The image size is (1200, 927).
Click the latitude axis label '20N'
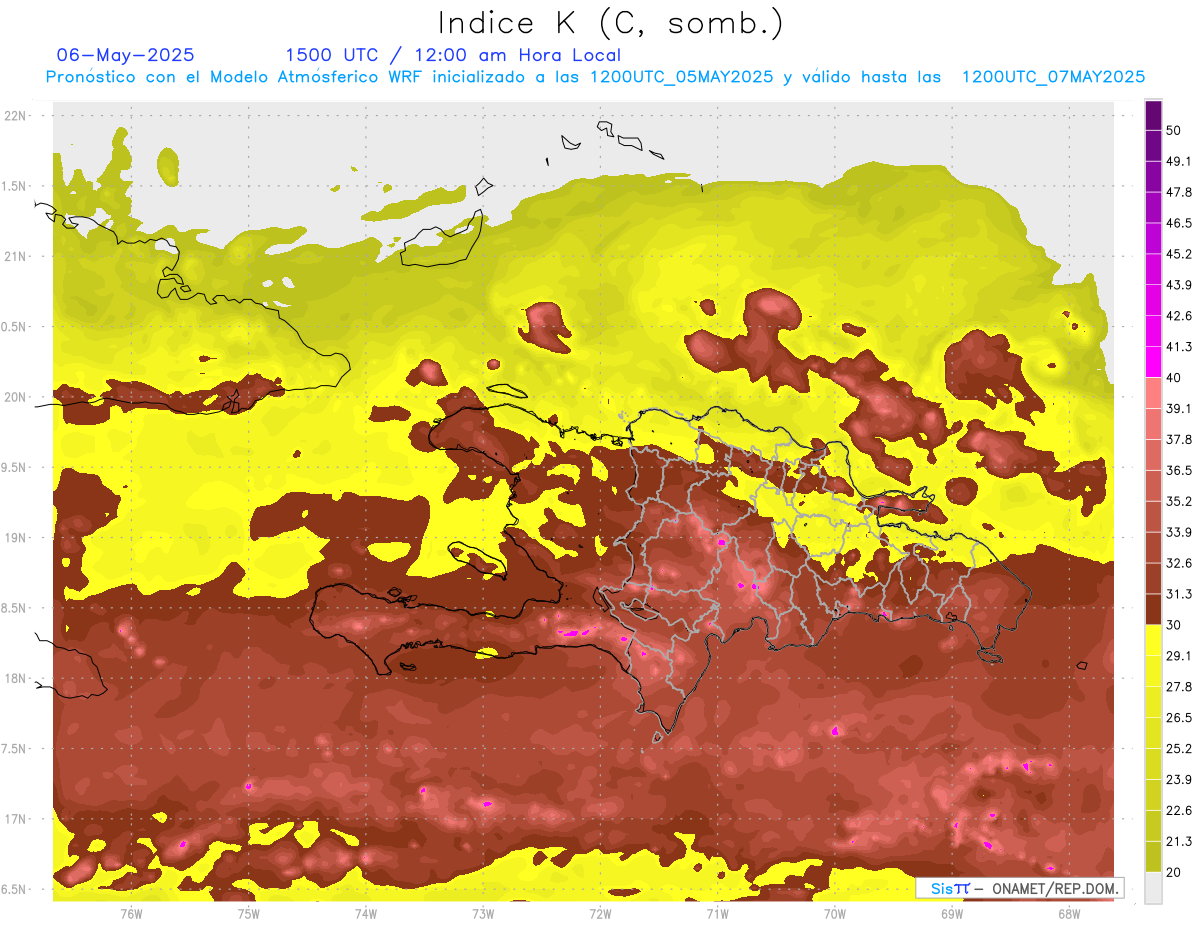click(x=16, y=398)
